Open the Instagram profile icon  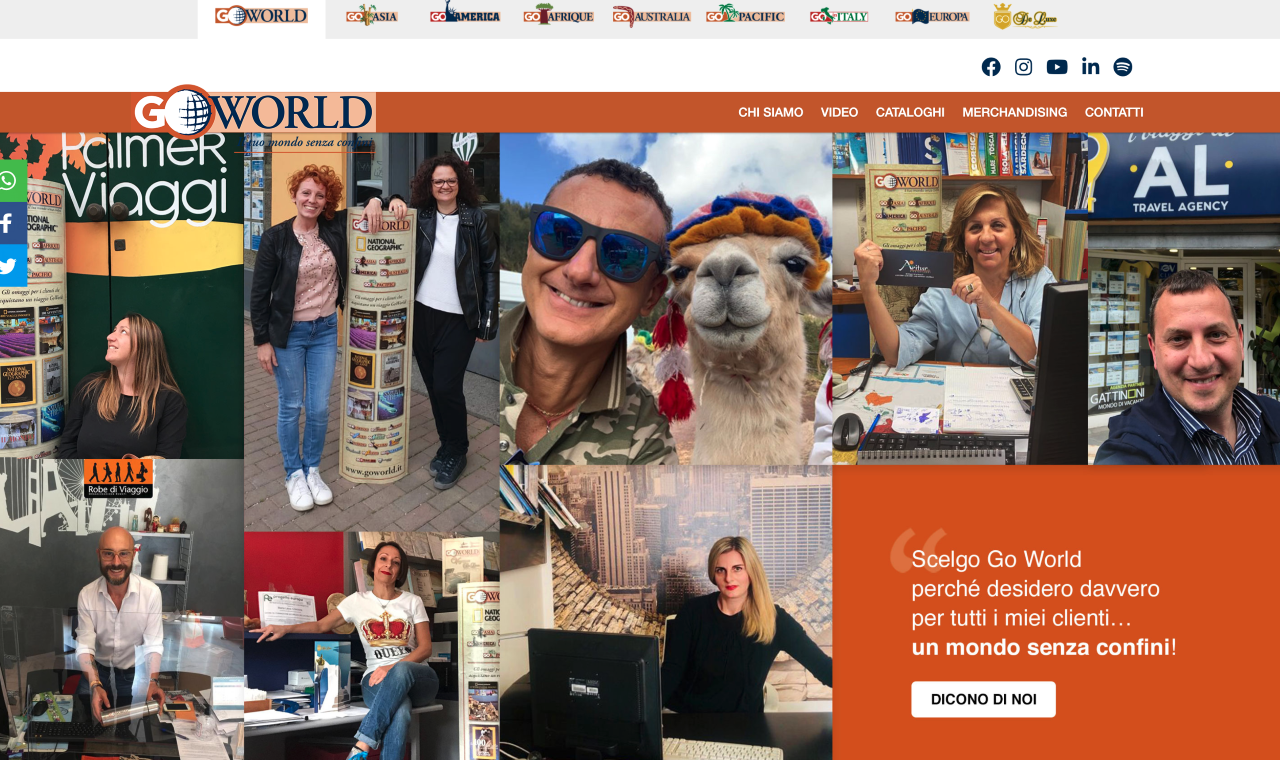pos(1023,67)
